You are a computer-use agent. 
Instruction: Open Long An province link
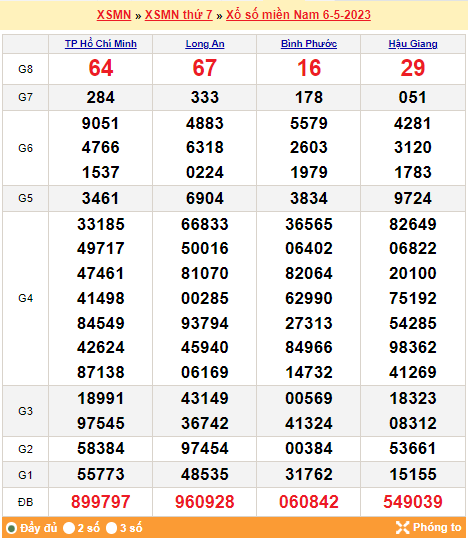pos(205,44)
